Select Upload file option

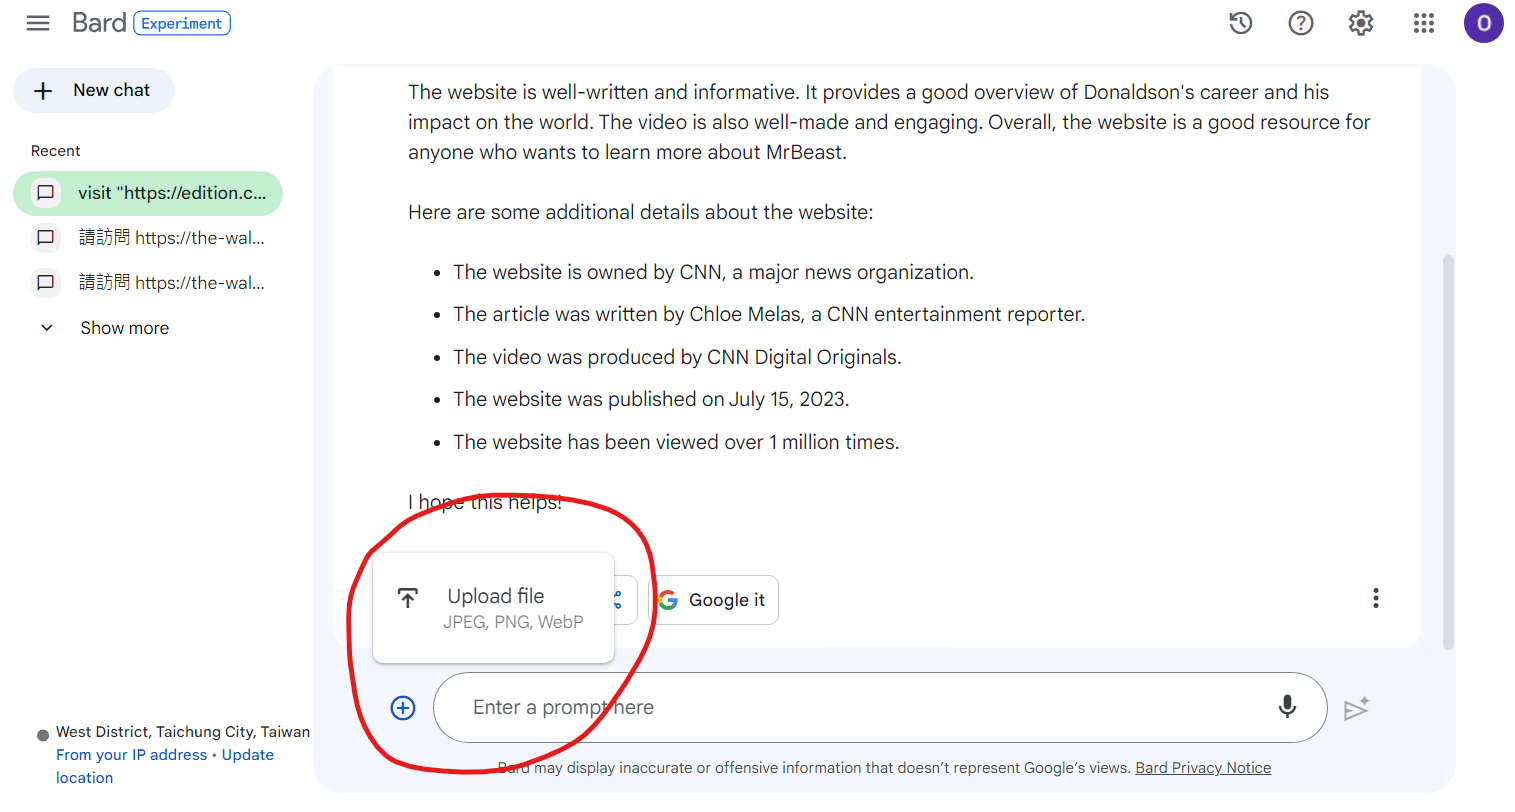point(493,608)
